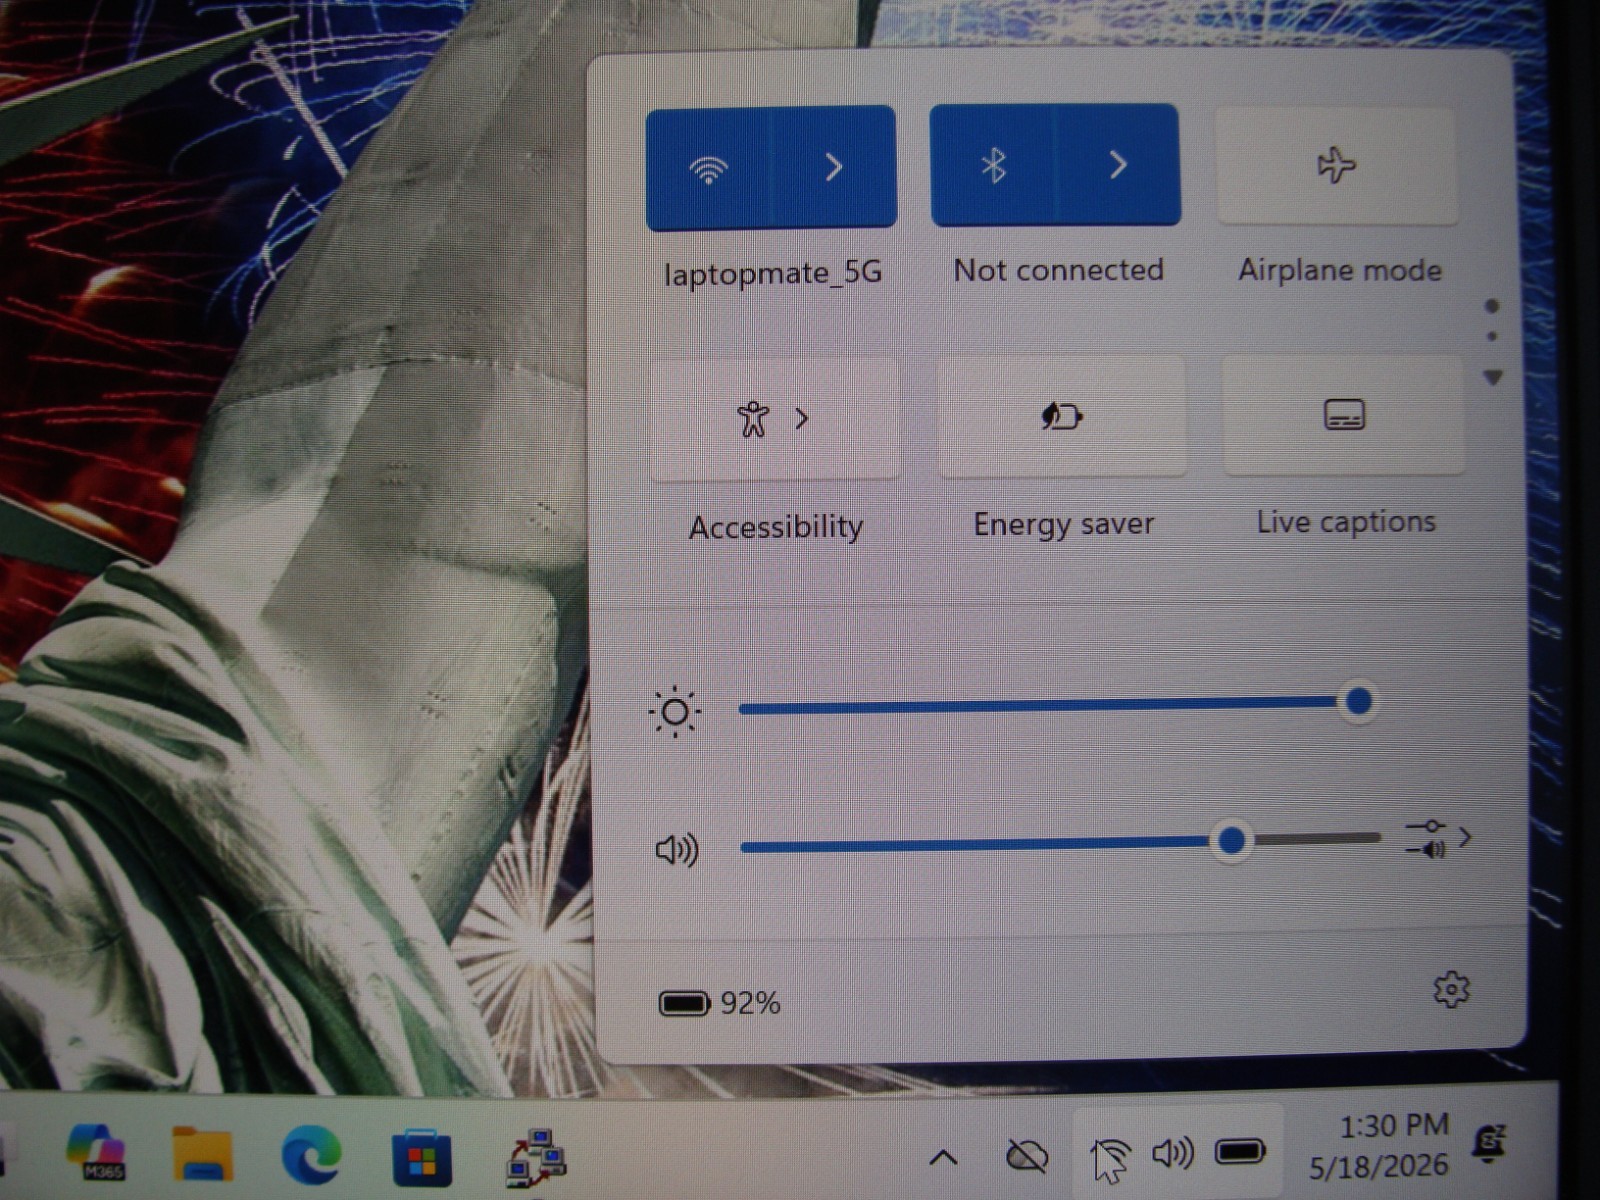The image size is (1600, 1200).
Task: Click the brightness sun icon
Action: click(x=675, y=712)
